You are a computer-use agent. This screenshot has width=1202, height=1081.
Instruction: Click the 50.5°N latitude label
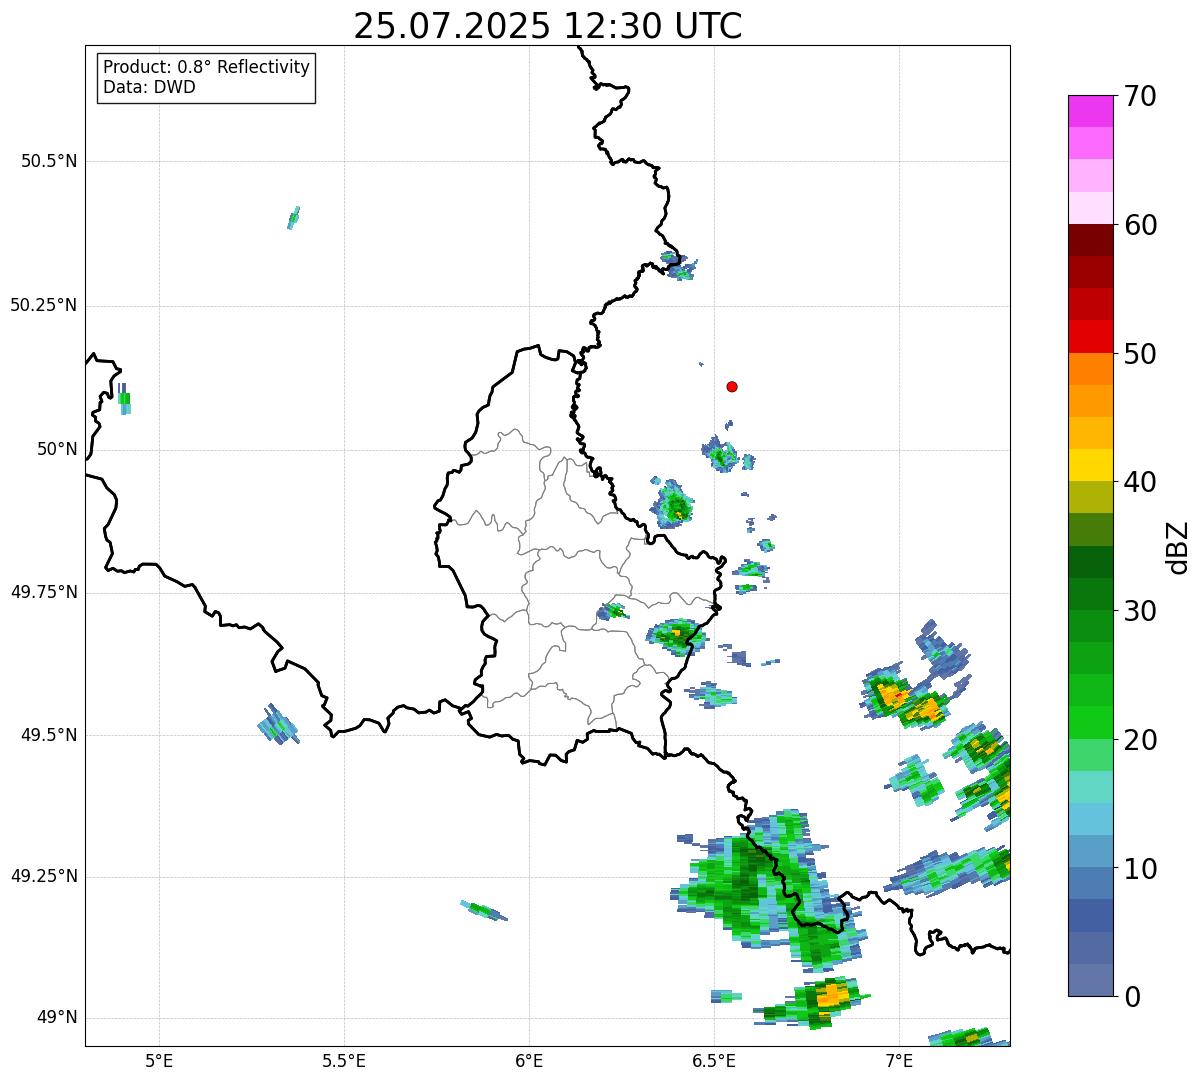pyautogui.click(x=49, y=161)
